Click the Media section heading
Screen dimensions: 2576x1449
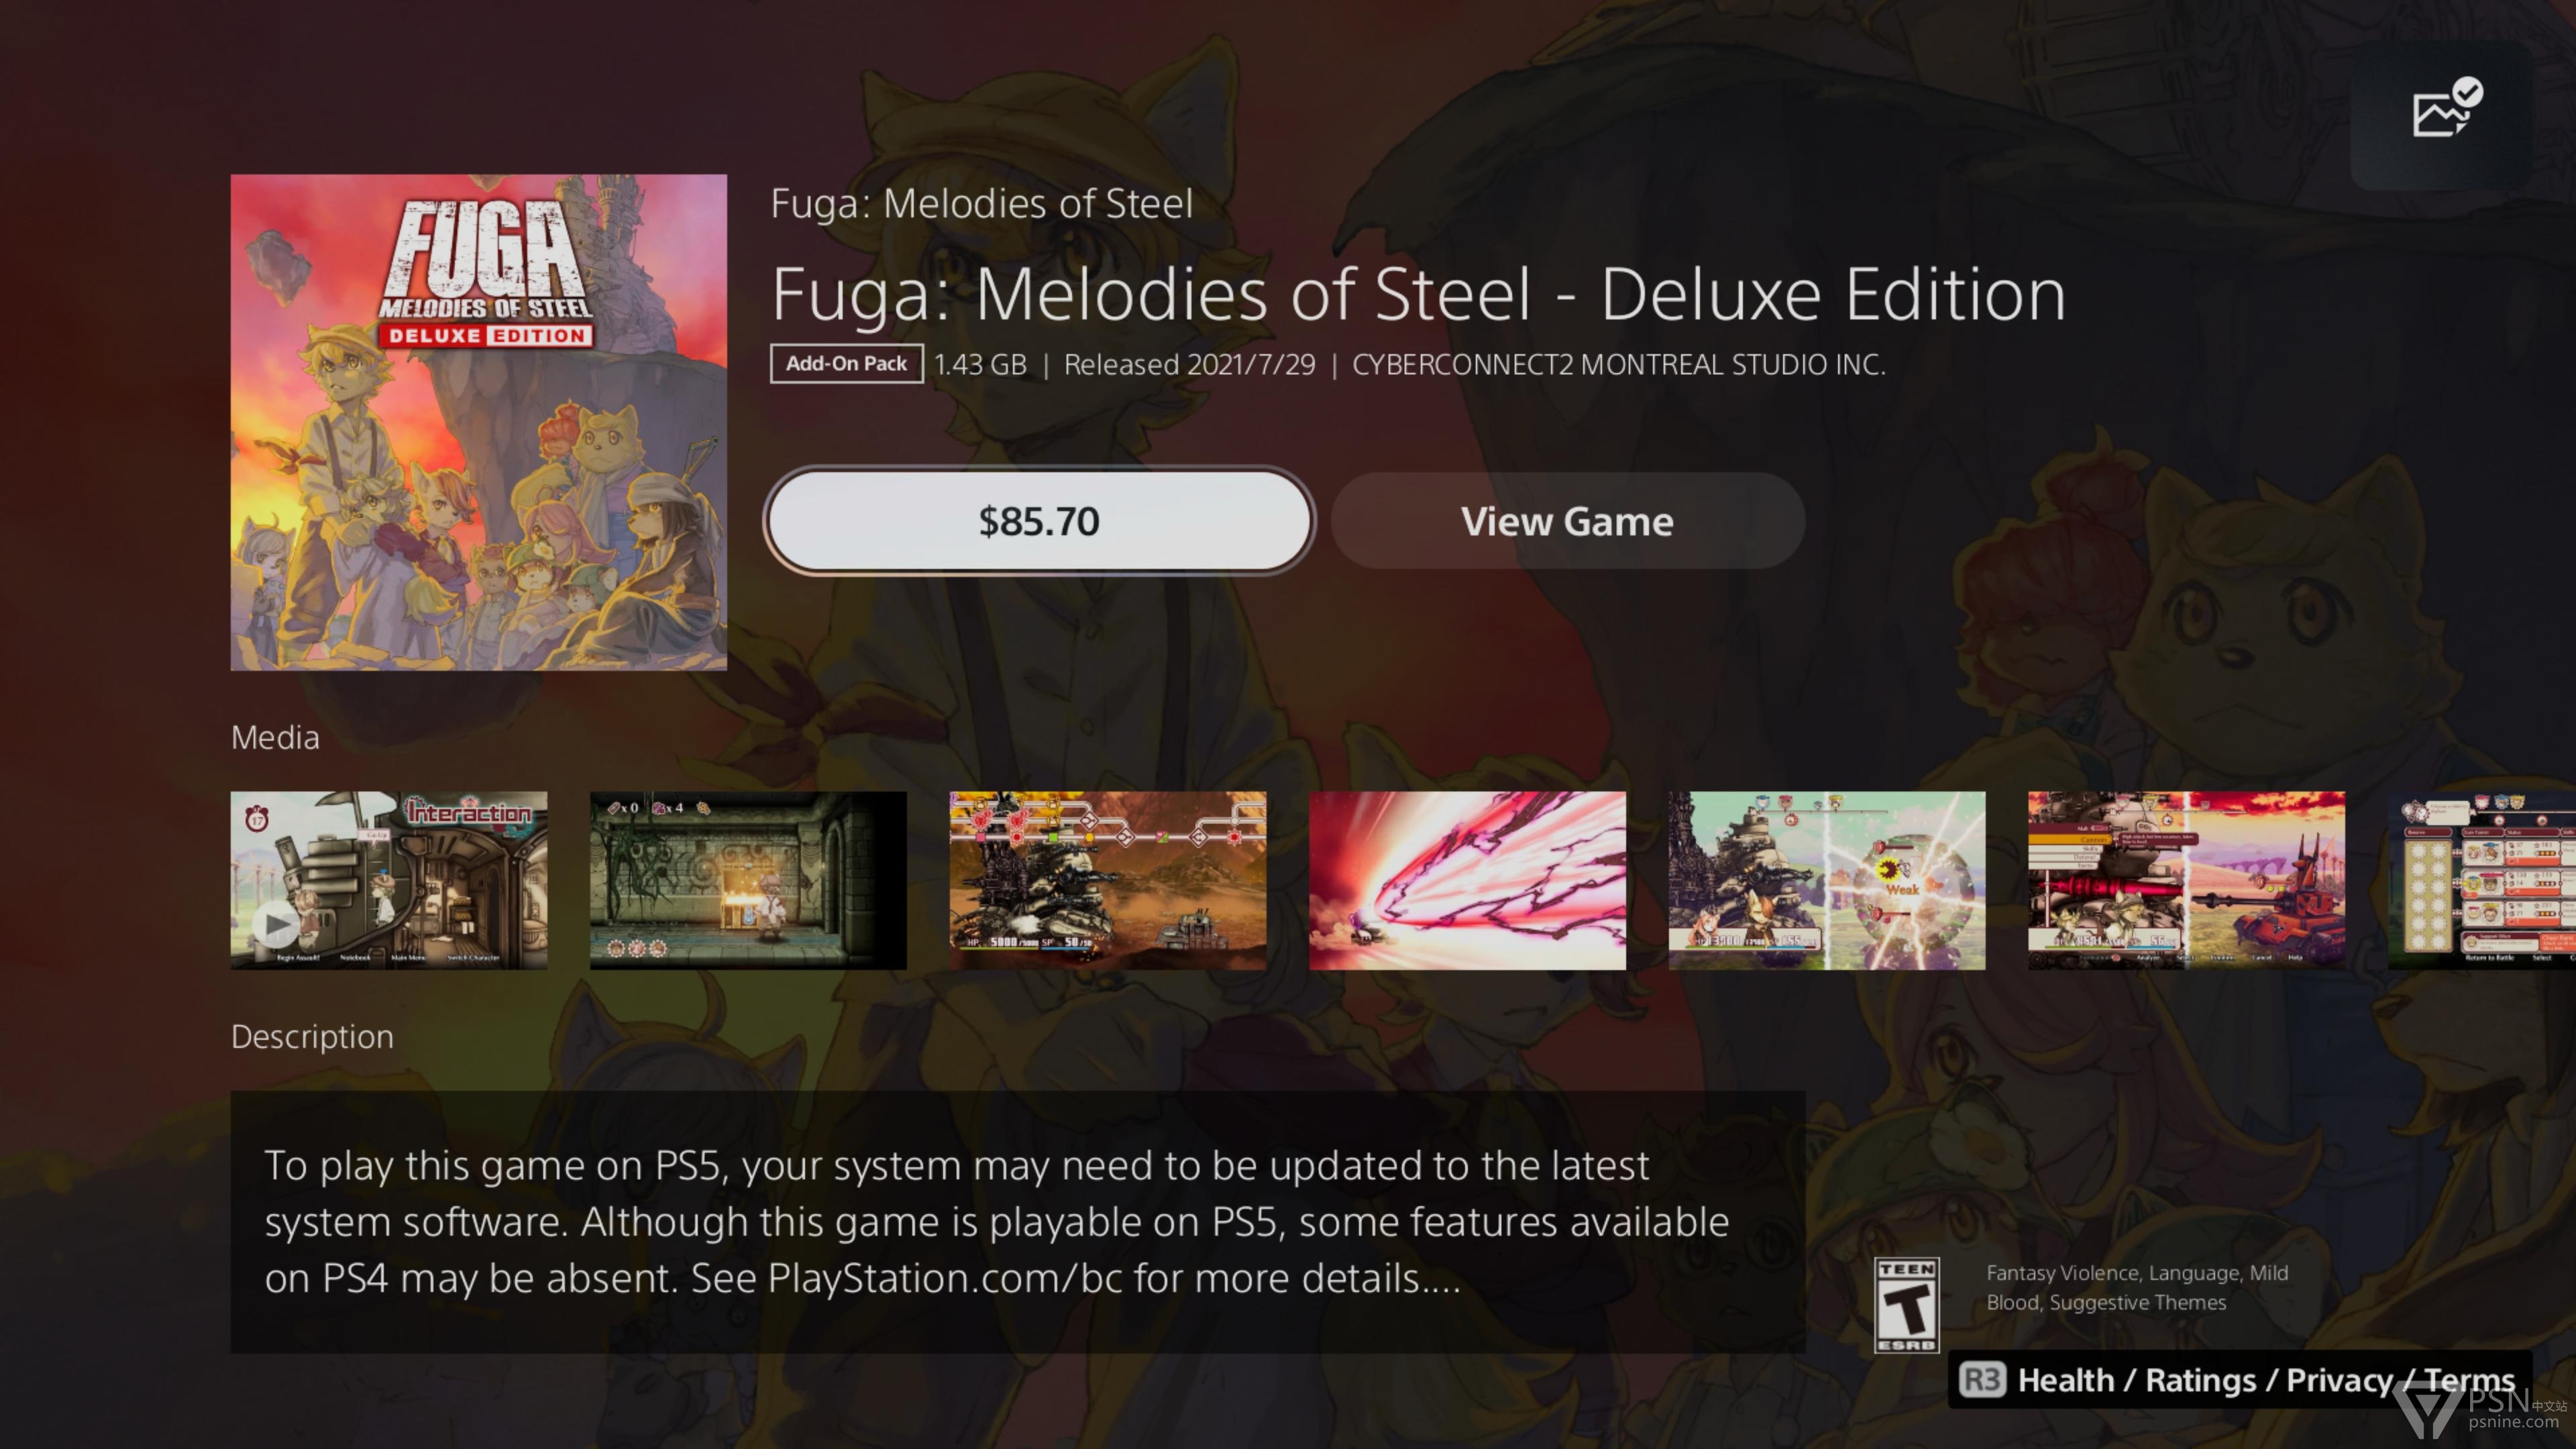click(x=275, y=738)
